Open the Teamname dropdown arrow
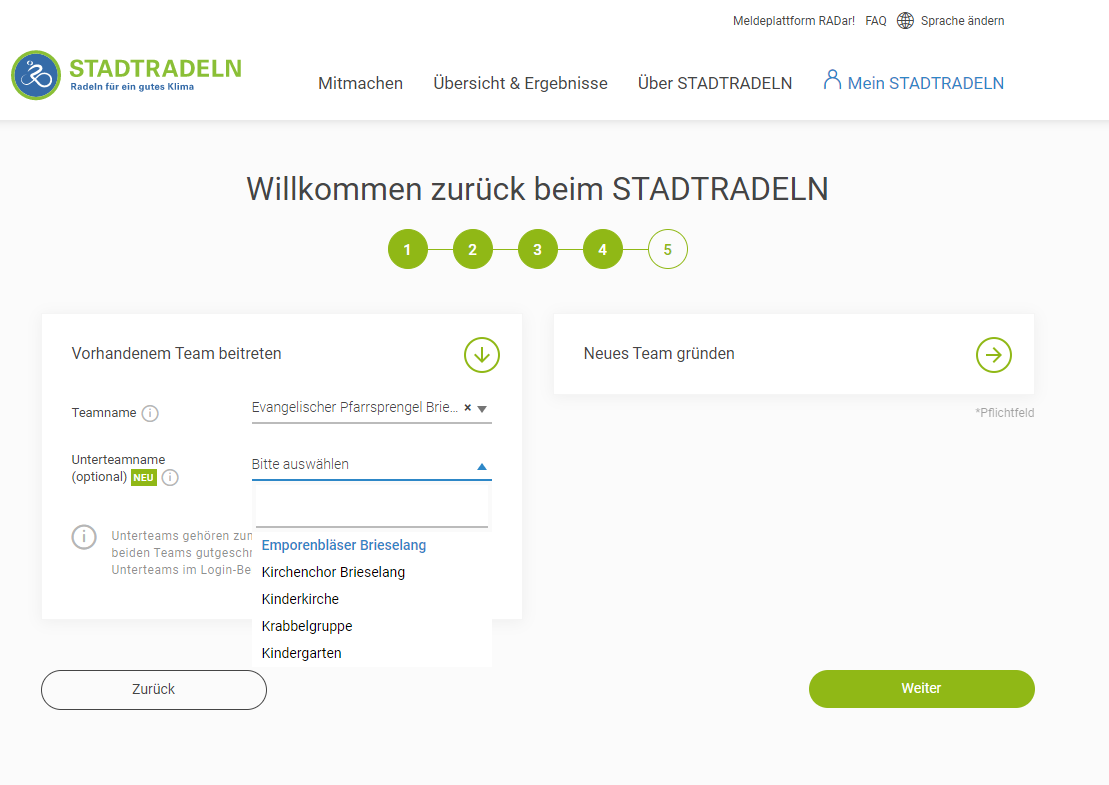This screenshot has height=785, width=1109. coord(482,409)
